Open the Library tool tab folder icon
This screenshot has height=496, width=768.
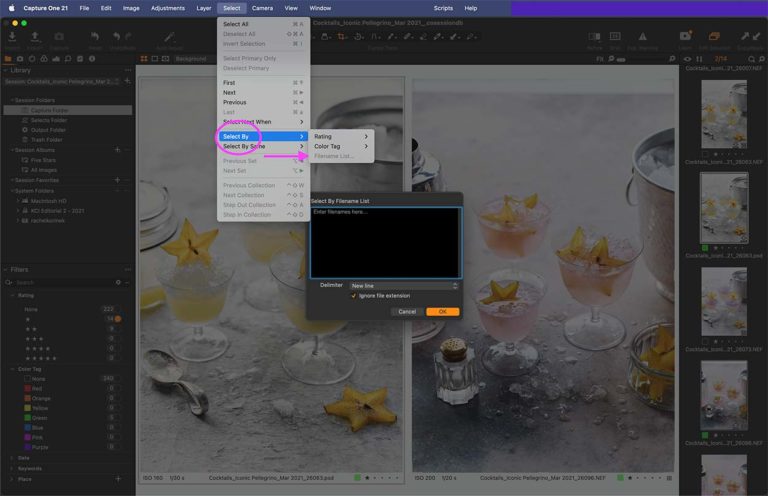(8, 59)
